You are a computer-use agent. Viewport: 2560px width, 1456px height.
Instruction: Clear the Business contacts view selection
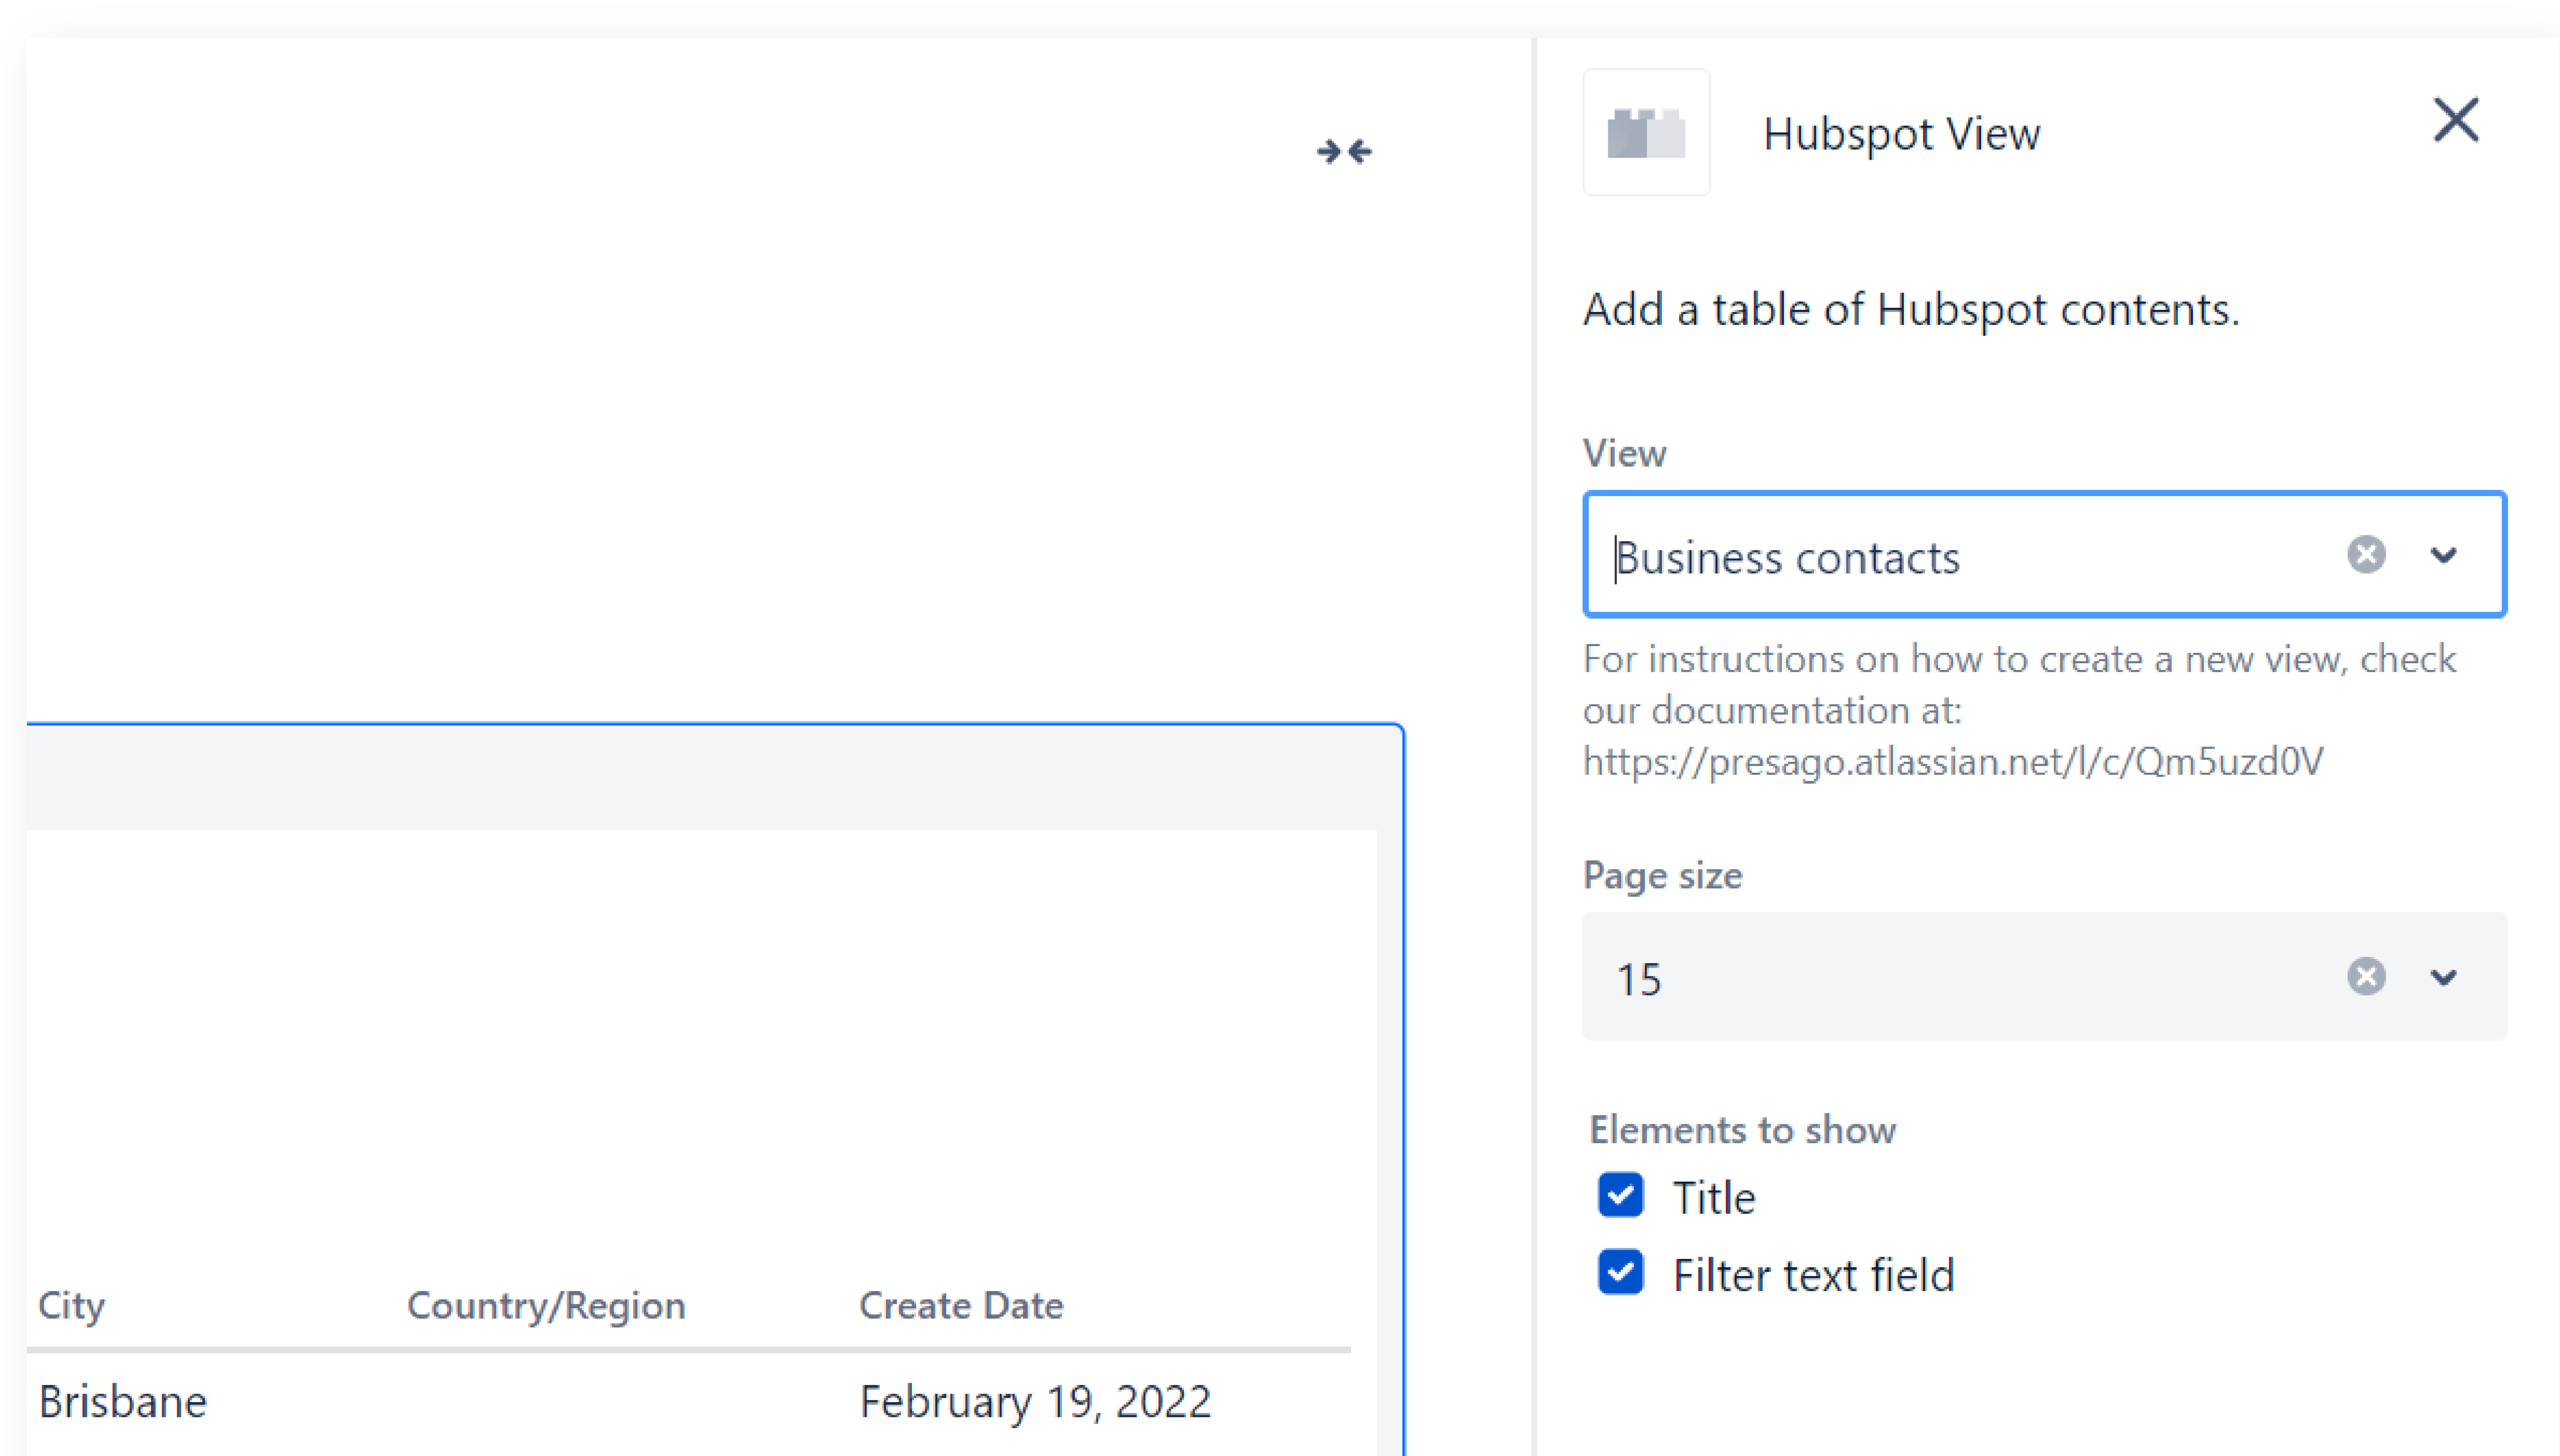point(2365,555)
